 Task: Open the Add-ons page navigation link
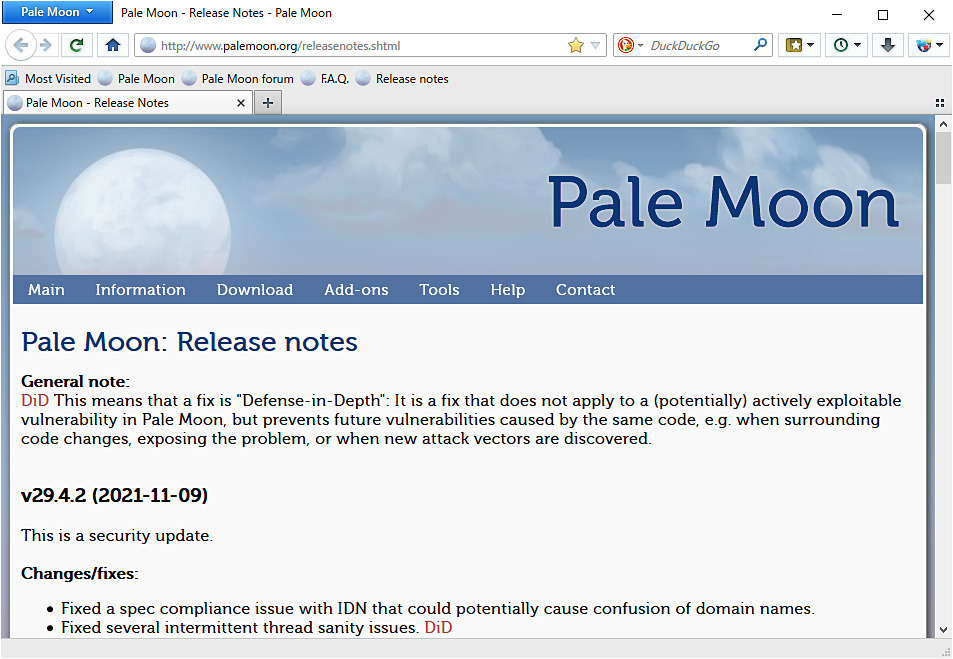tap(356, 289)
